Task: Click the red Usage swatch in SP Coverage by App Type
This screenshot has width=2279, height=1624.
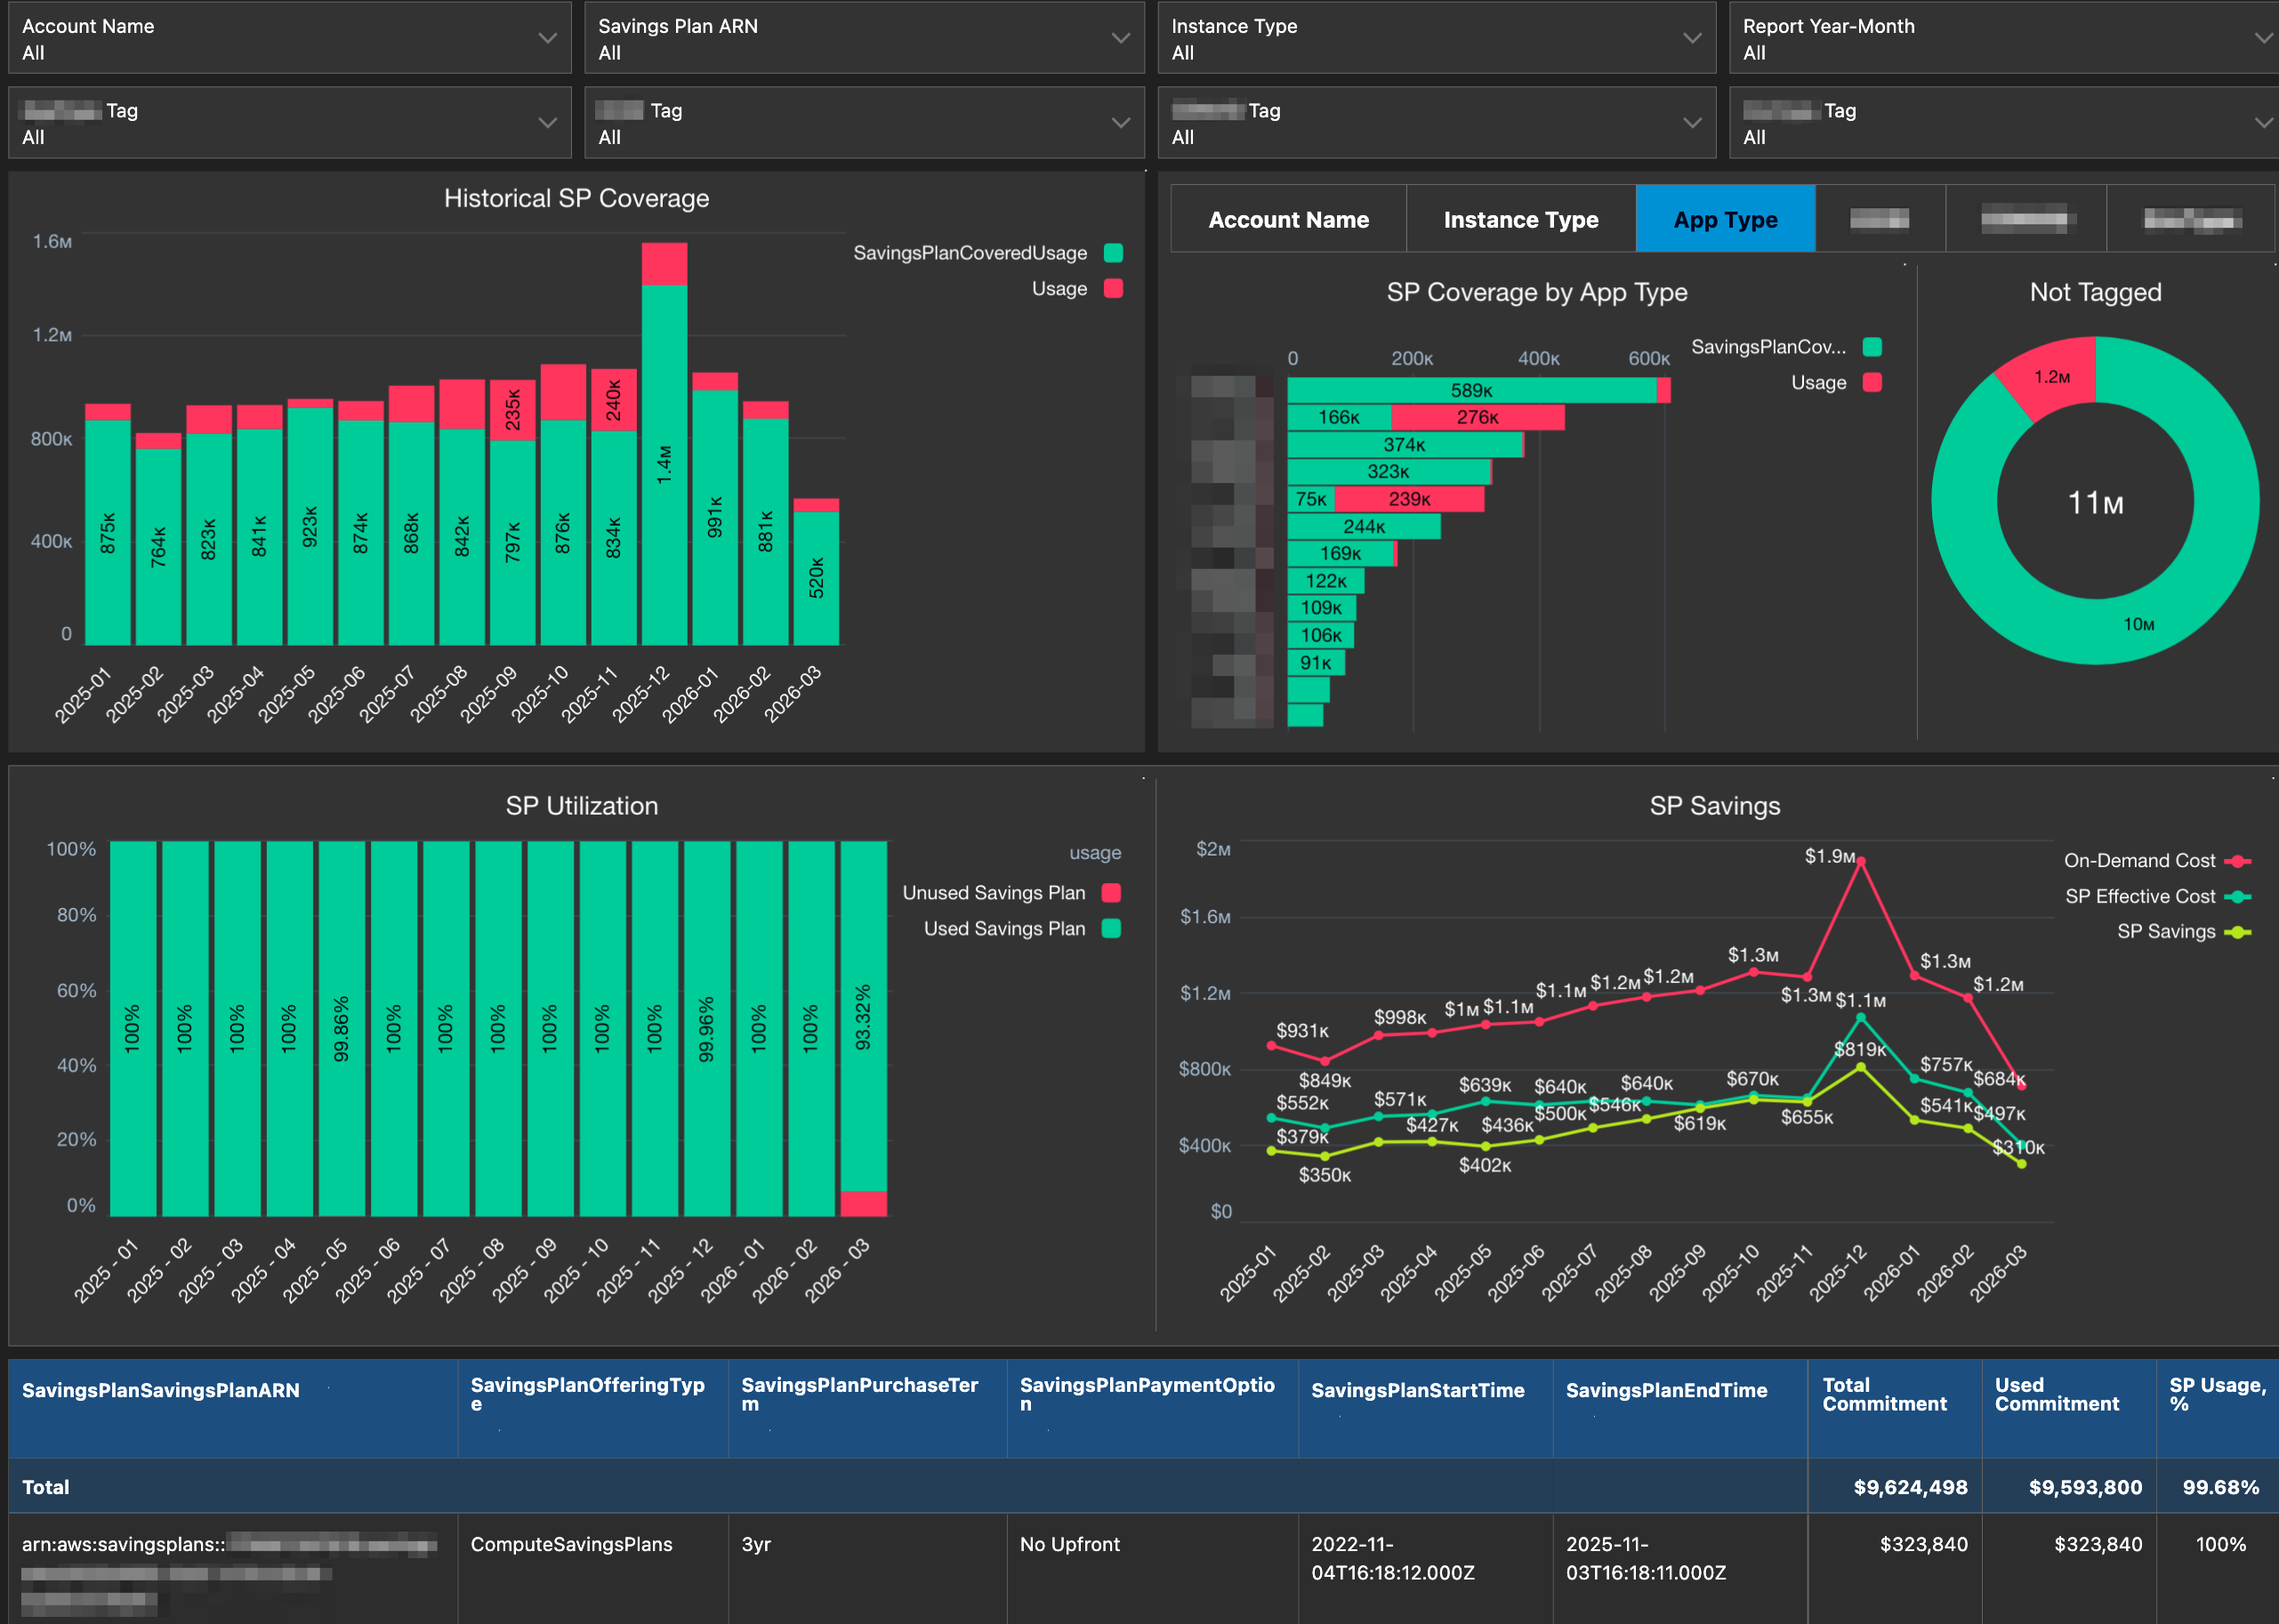Action: pyautogui.click(x=1872, y=383)
